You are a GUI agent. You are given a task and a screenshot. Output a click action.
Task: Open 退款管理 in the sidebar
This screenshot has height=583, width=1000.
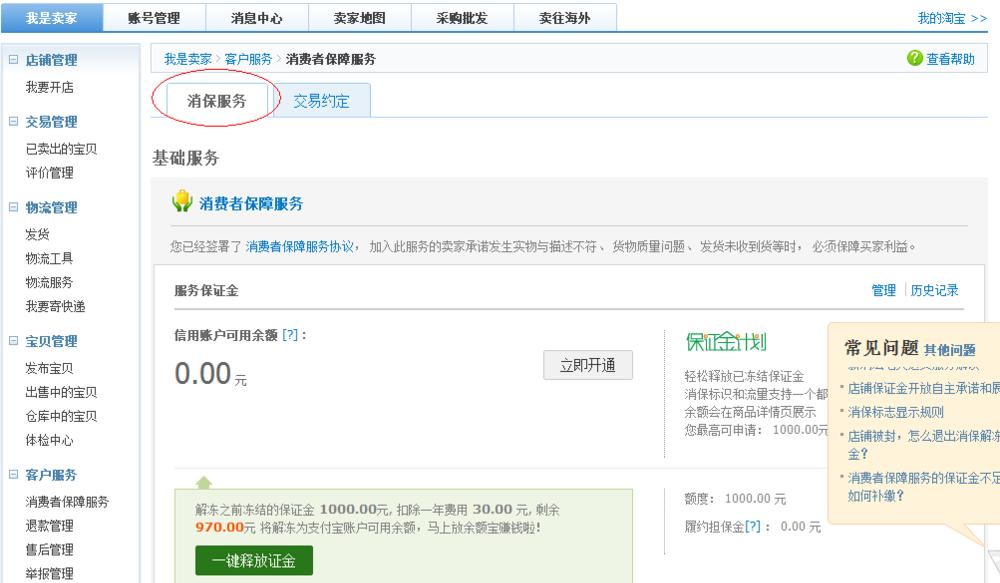pyautogui.click(x=50, y=526)
